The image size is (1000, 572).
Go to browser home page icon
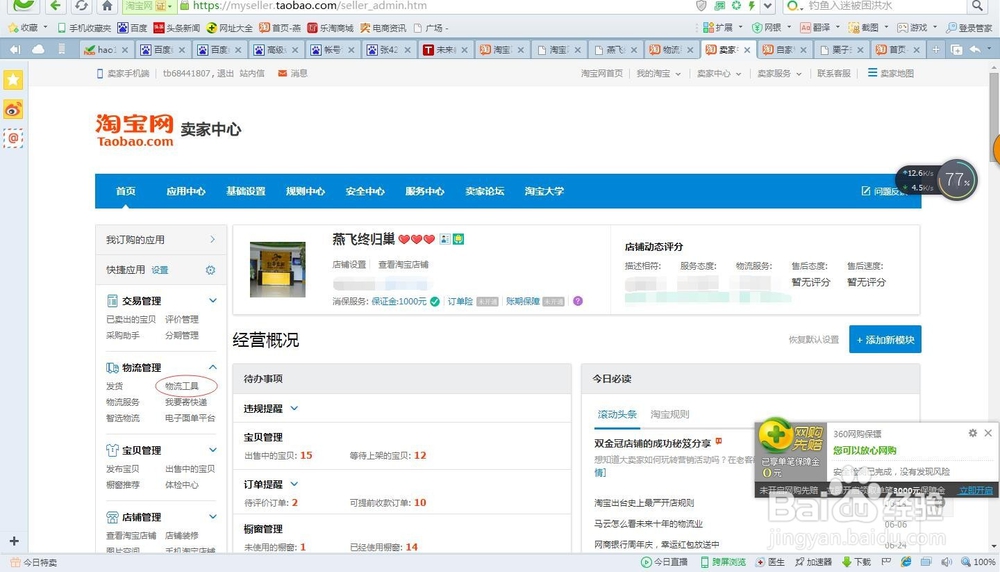pyautogui.click(x=107, y=6)
